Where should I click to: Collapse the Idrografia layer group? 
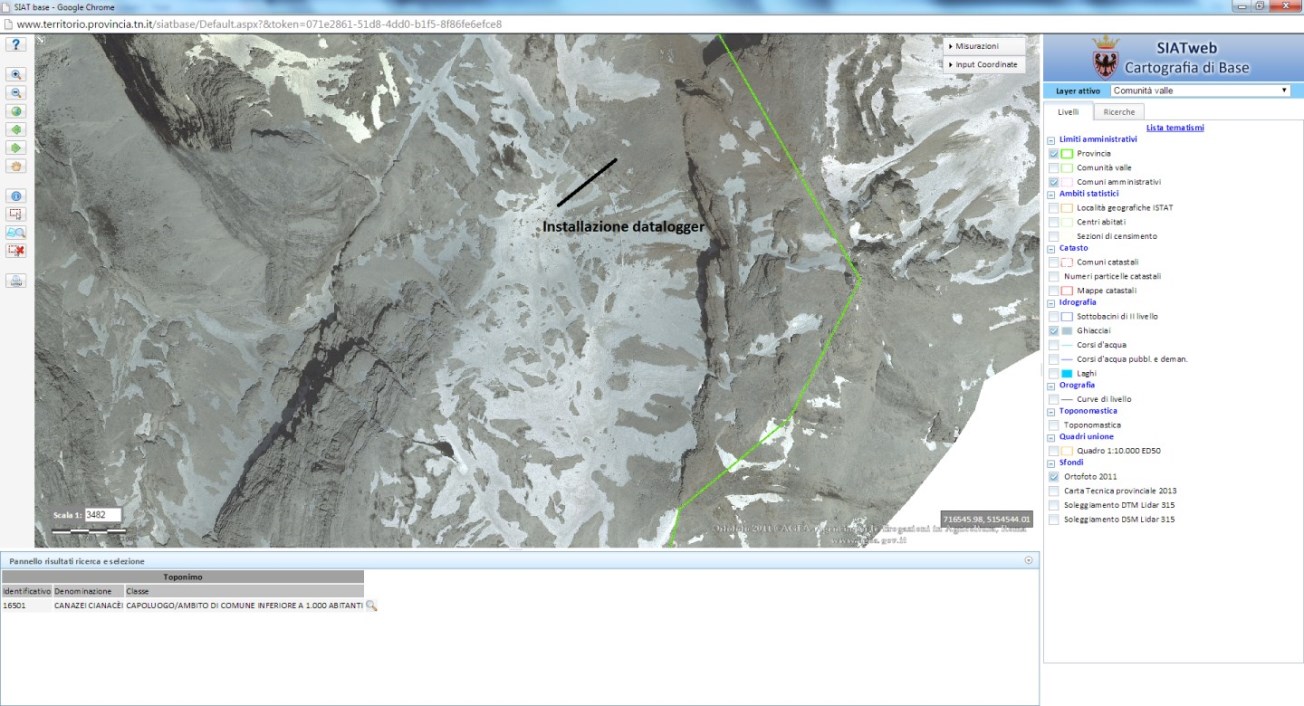click(x=1051, y=302)
